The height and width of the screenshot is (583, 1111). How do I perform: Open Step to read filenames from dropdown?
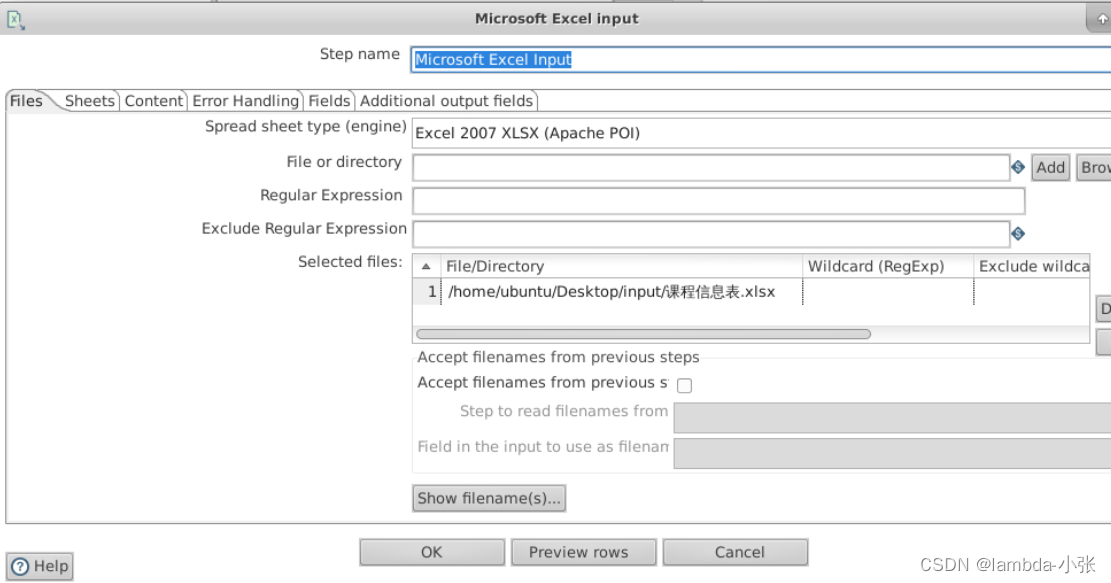click(892, 417)
